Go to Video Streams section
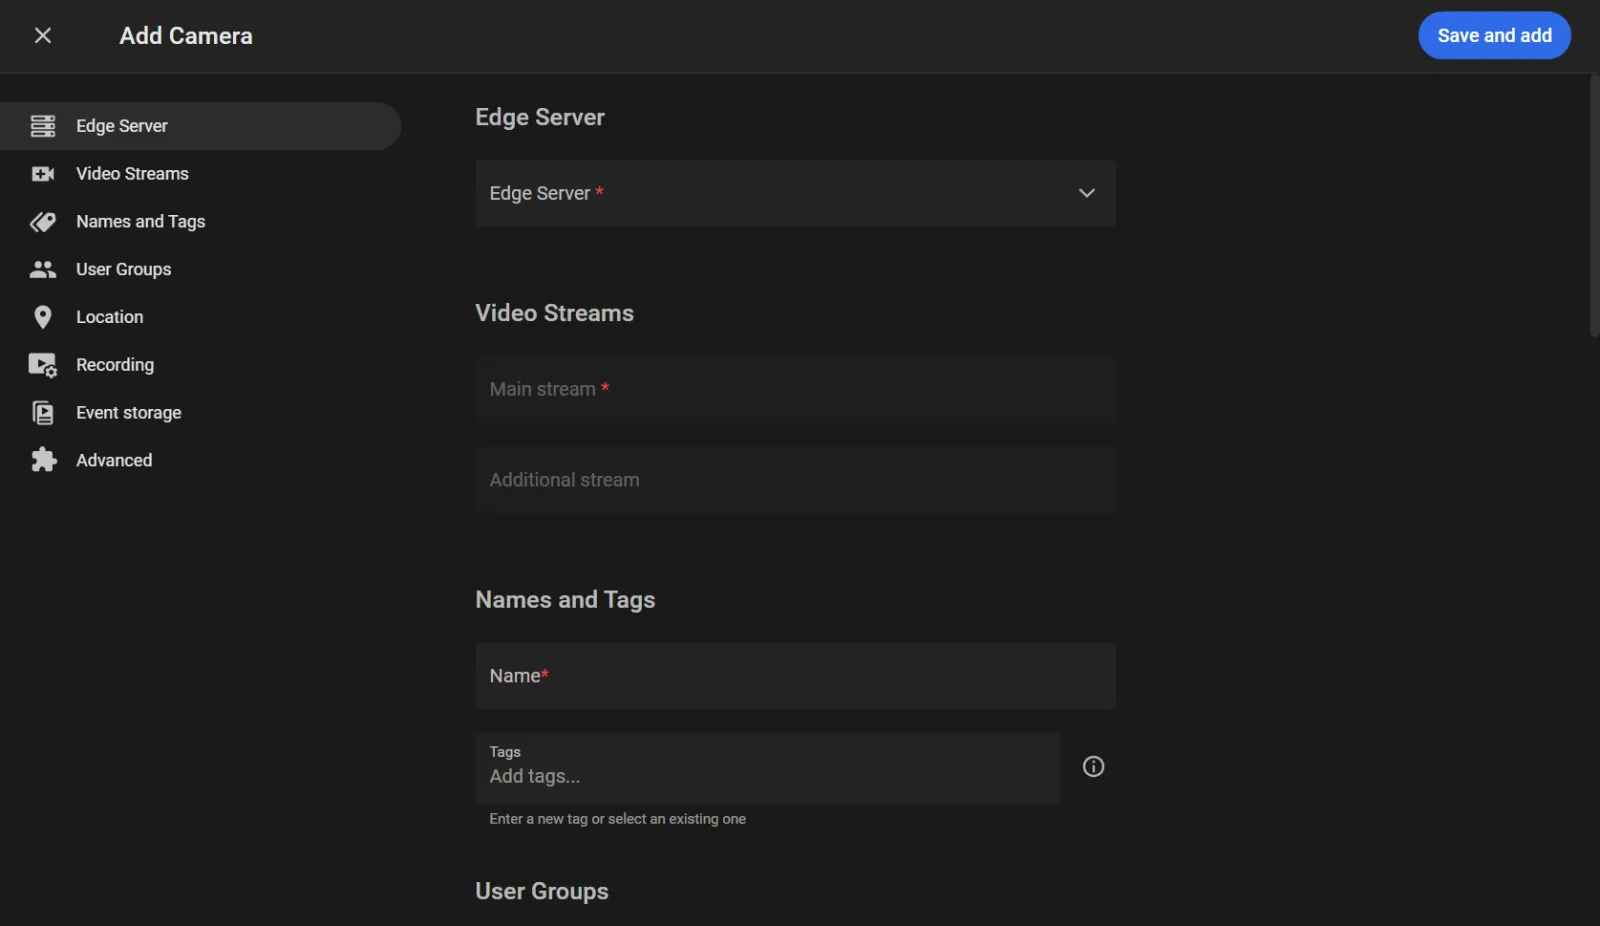The image size is (1600, 926). (x=200, y=174)
